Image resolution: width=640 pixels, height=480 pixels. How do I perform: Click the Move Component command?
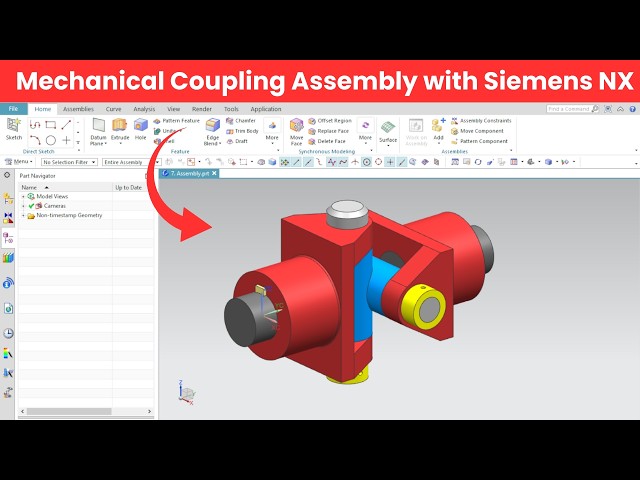click(477, 131)
